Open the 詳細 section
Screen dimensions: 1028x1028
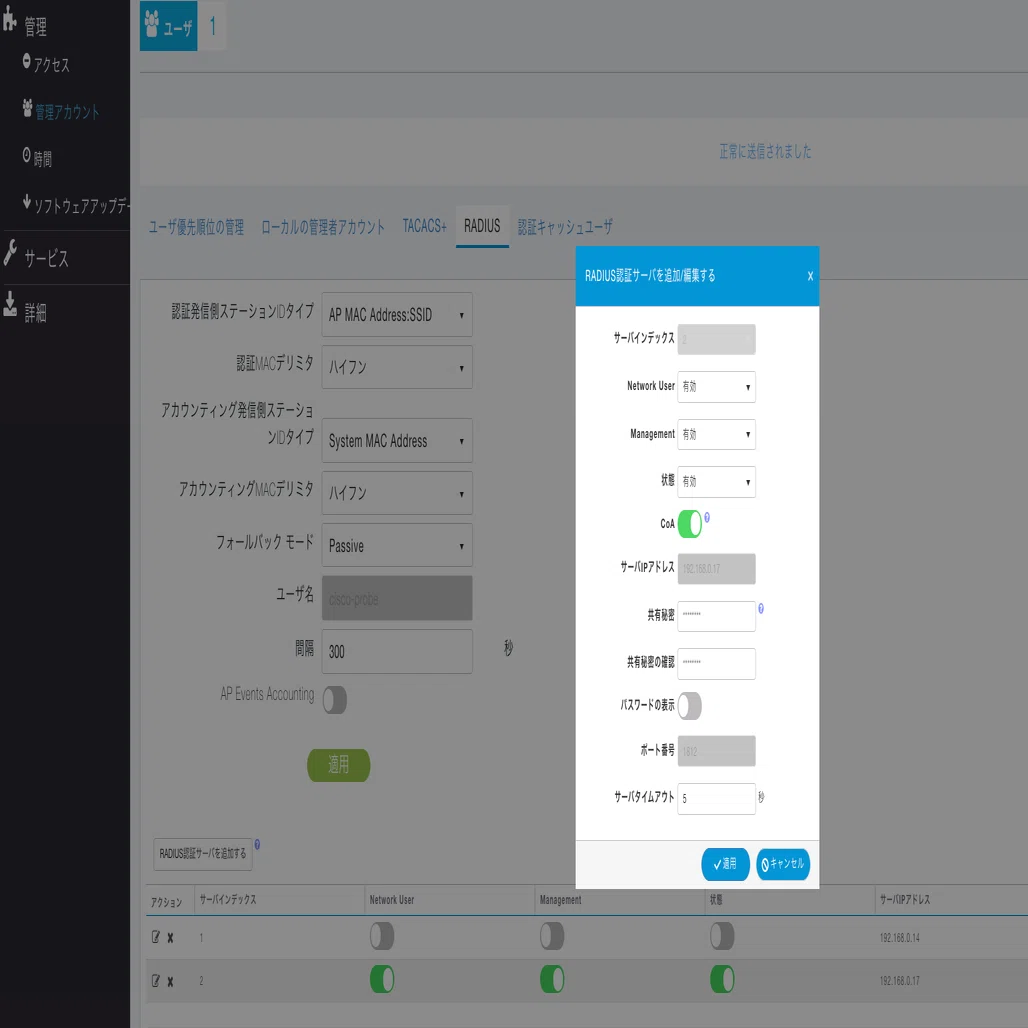[25, 311]
